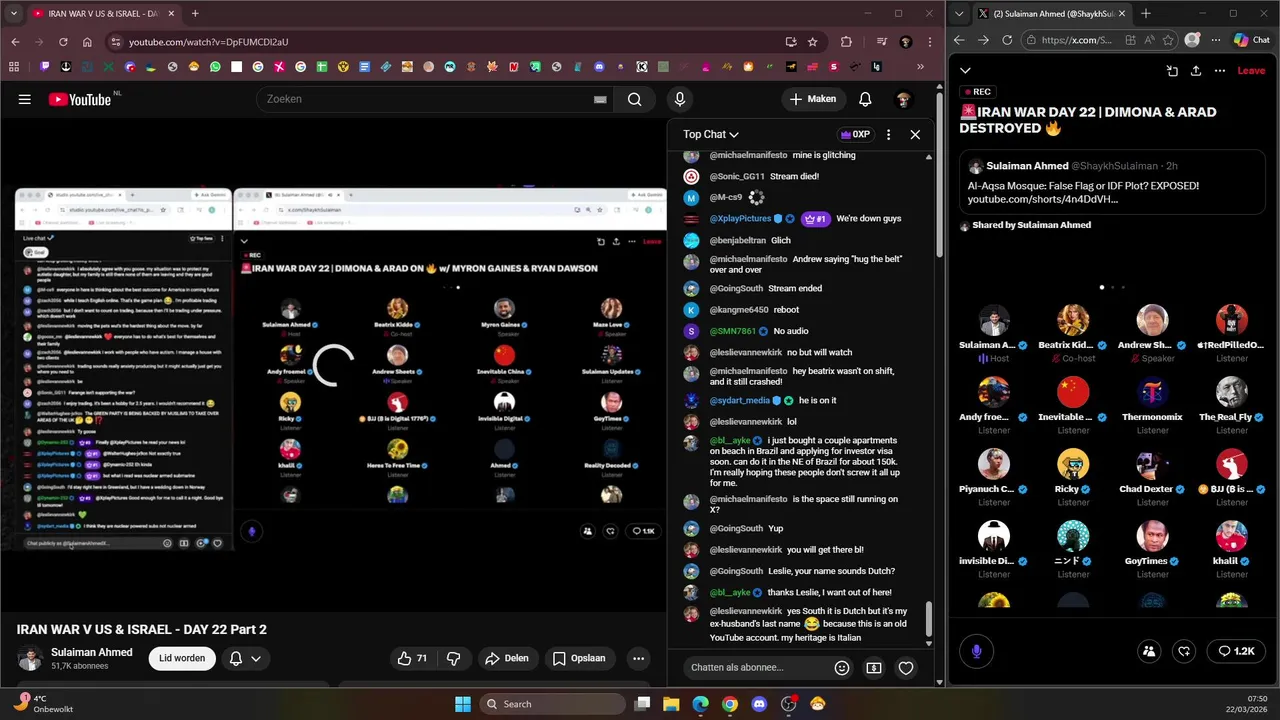Expand the subscription notification bell dropdown

pyautogui.click(x=245, y=658)
